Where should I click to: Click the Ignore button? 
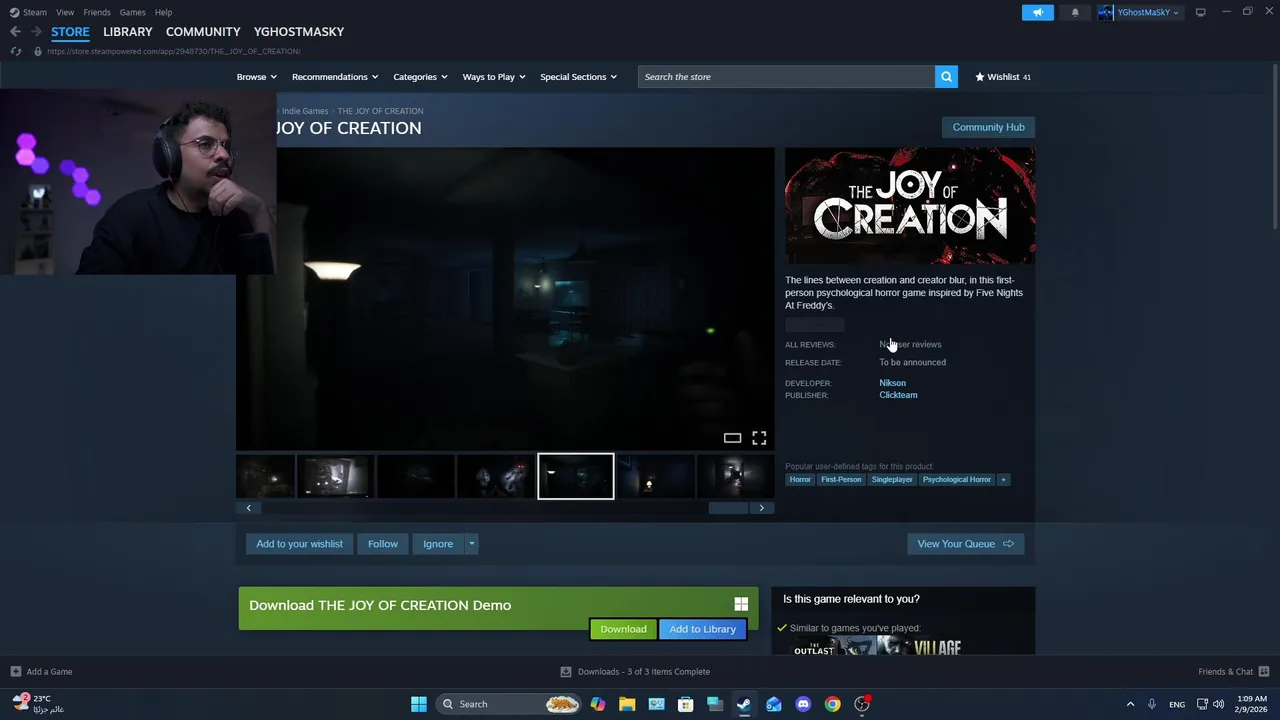438,544
